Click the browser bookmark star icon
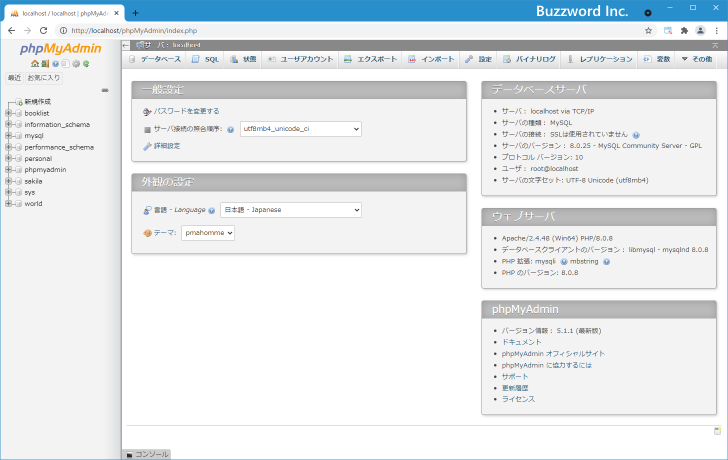The width and height of the screenshot is (728, 460). pyautogui.click(x=648, y=31)
